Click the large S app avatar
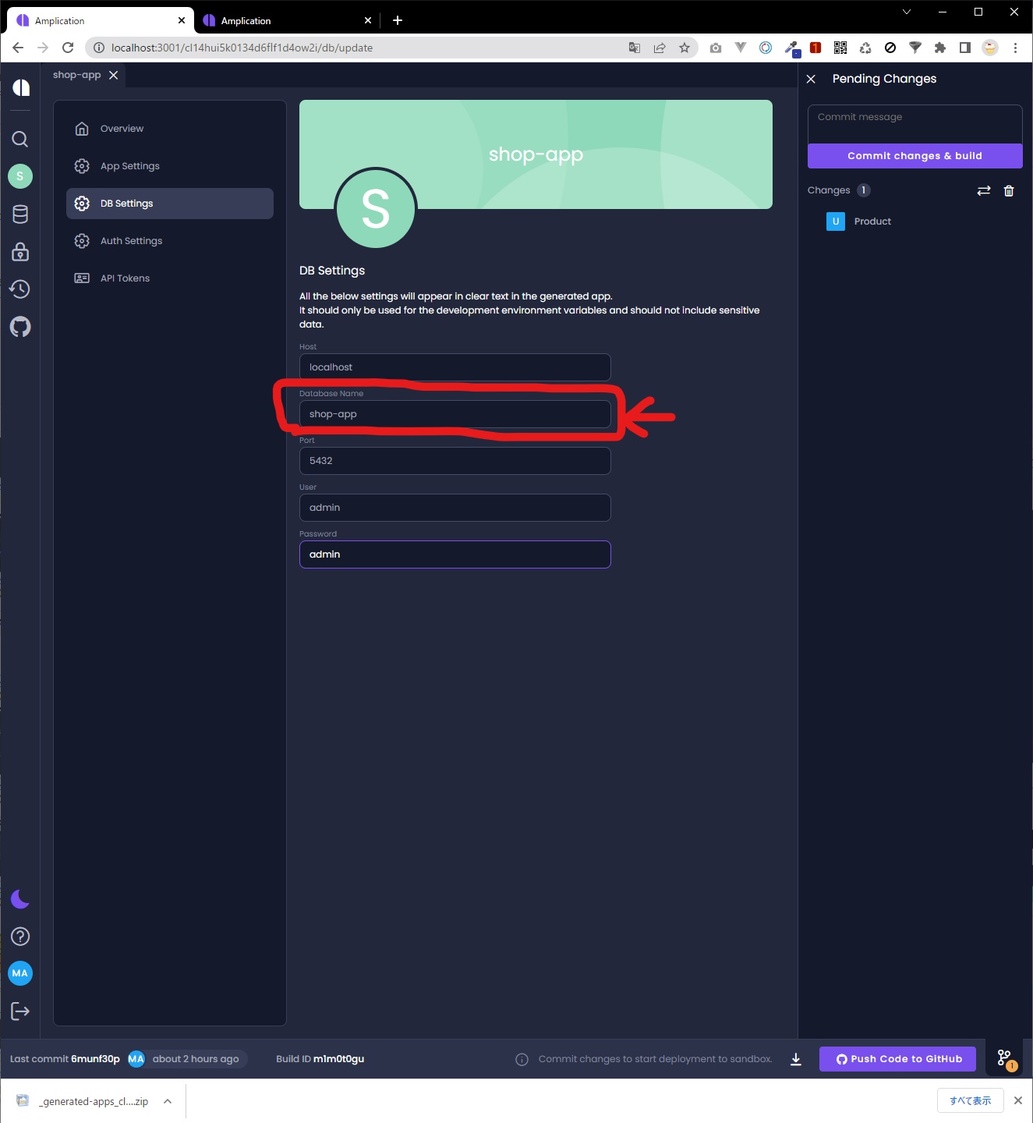1033x1123 pixels. tap(375, 208)
